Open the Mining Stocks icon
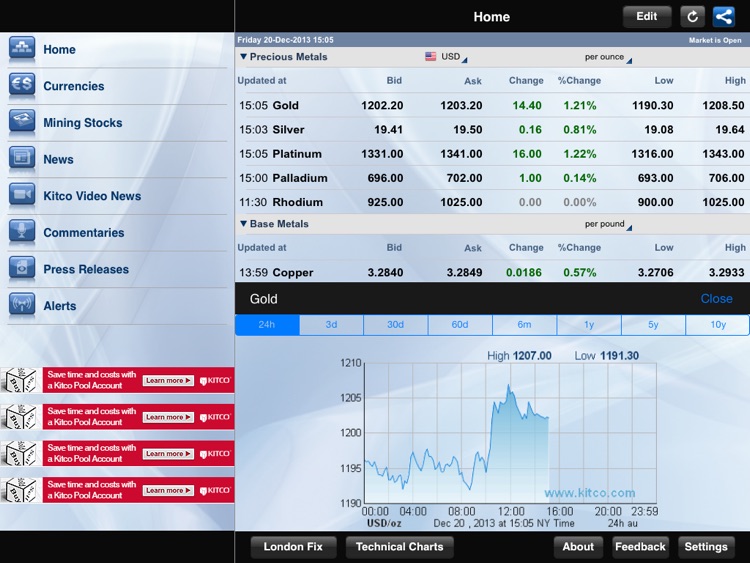The image size is (750, 563). tap(22, 122)
